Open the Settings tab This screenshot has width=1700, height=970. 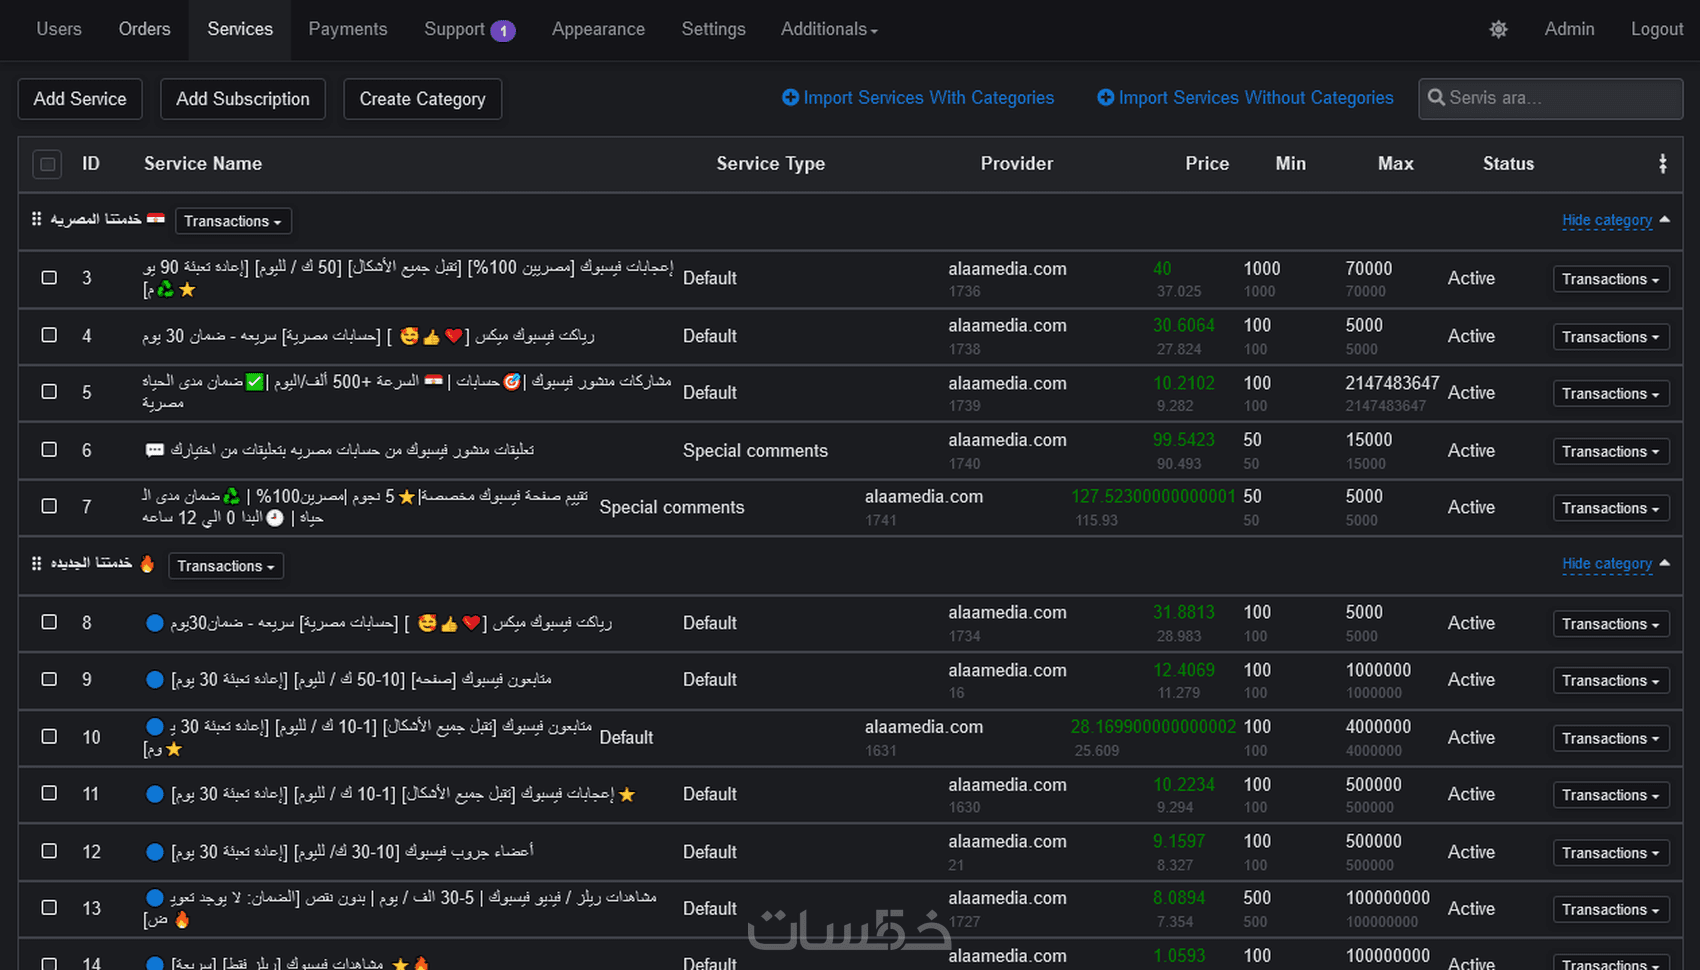coord(713,30)
